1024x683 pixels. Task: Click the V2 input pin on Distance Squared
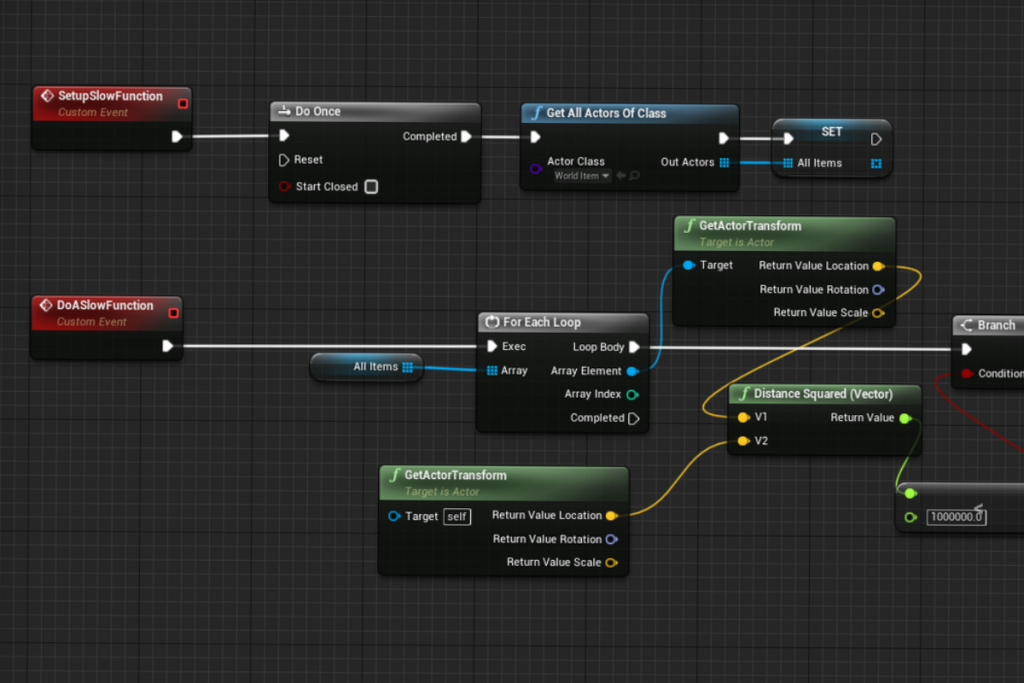point(743,441)
